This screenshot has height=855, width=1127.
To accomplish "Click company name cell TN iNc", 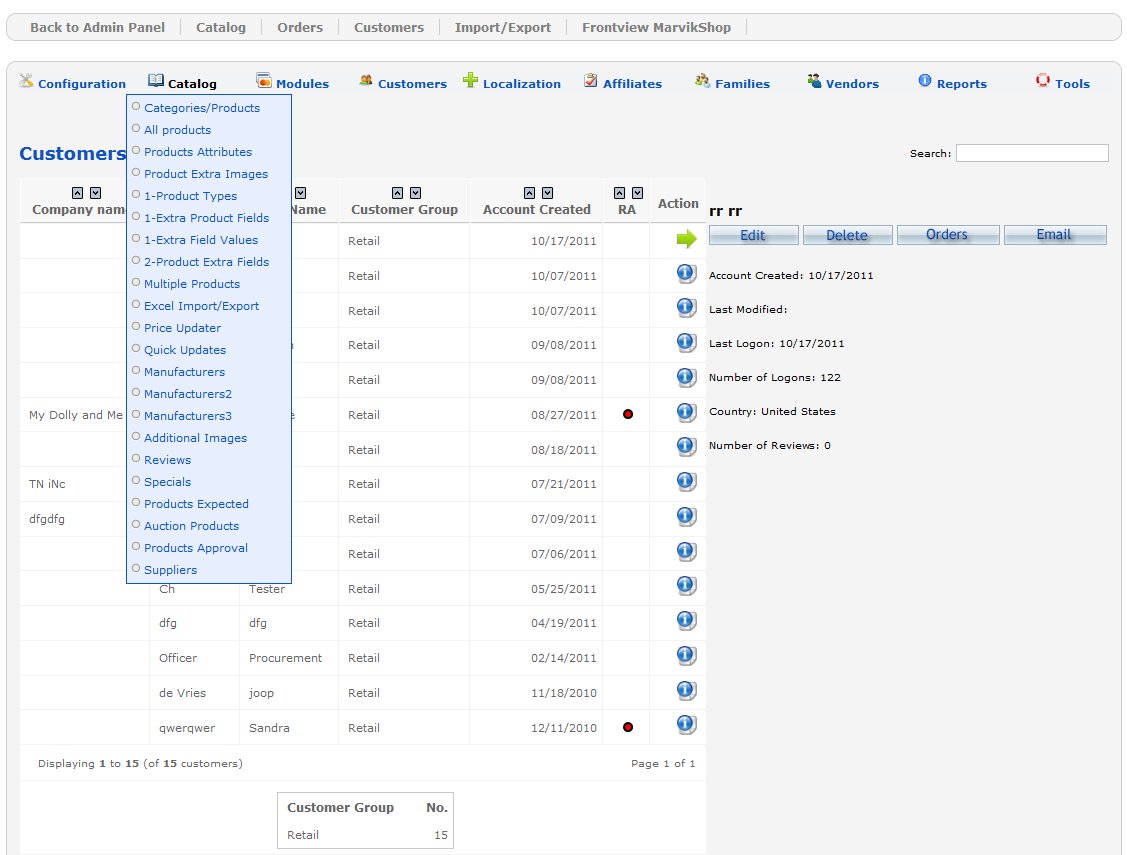I will pos(47,484).
